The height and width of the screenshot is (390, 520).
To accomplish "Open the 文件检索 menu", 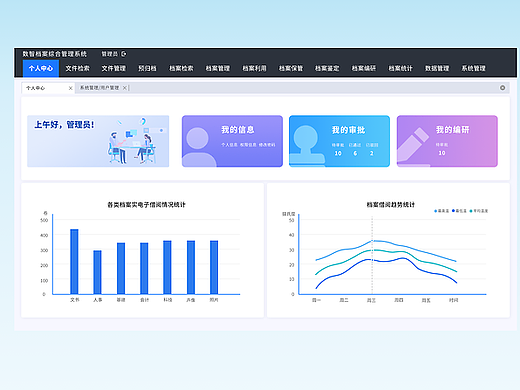I will point(77,68).
